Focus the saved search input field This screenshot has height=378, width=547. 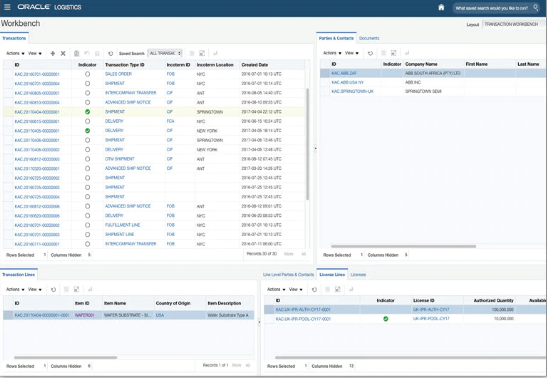492,8
